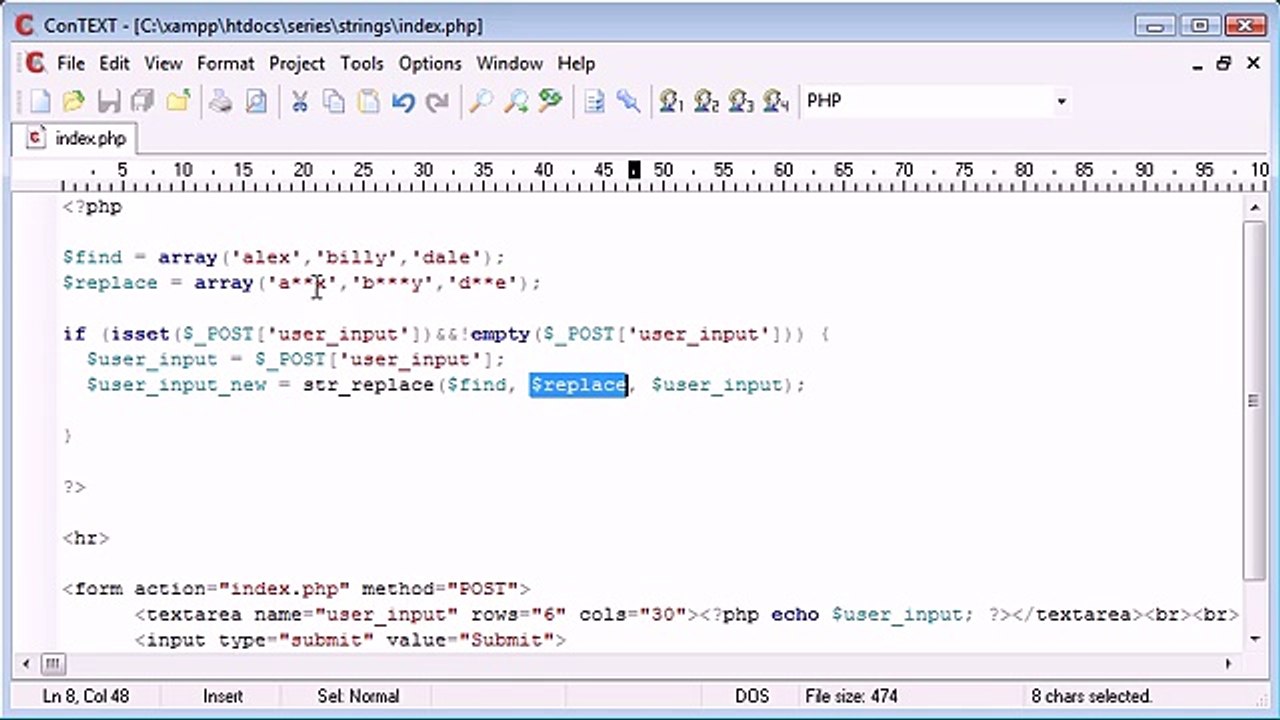This screenshot has width=1280, height=720.
Task: Open the Format menu
Action: [x=225, y=63]
